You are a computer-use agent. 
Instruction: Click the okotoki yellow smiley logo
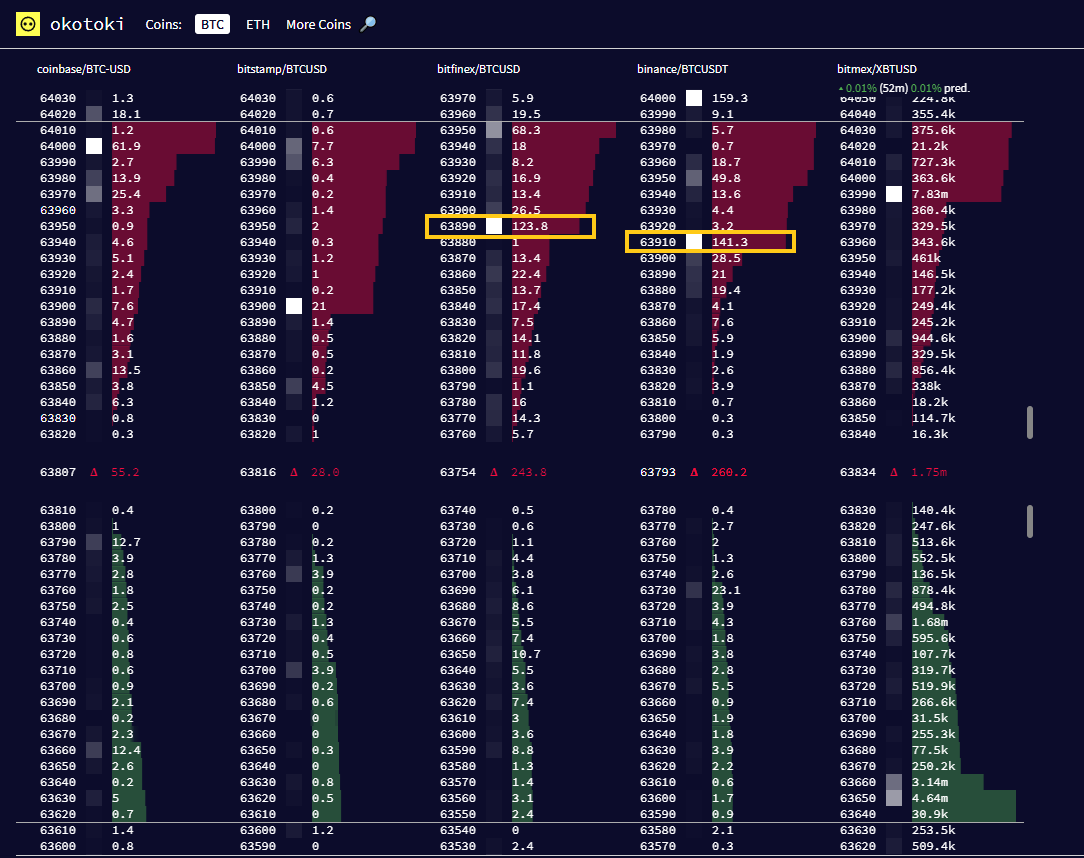click(x=28, y=24)
